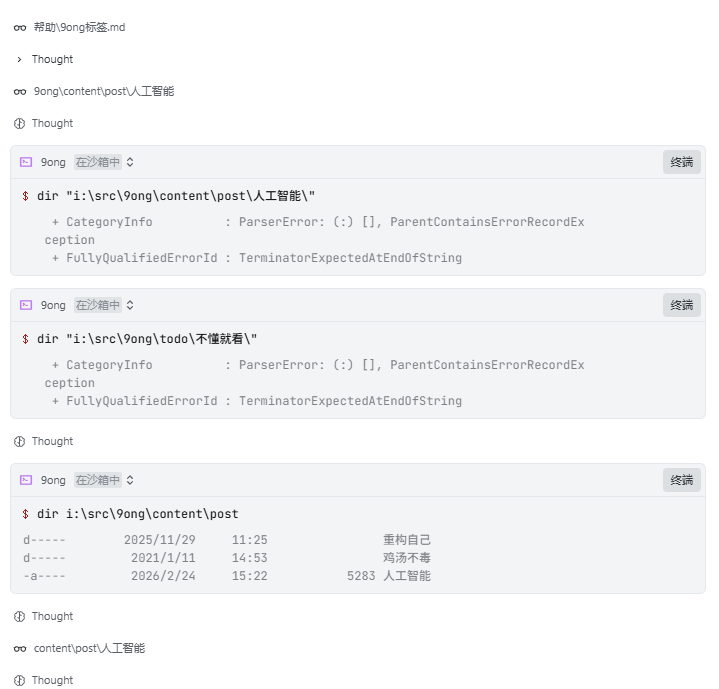This screenshot has width=719, height=689.
Task: Click the glasses icon beside 9ong\content\post\人工智能
Action: (x=20, y=92)
